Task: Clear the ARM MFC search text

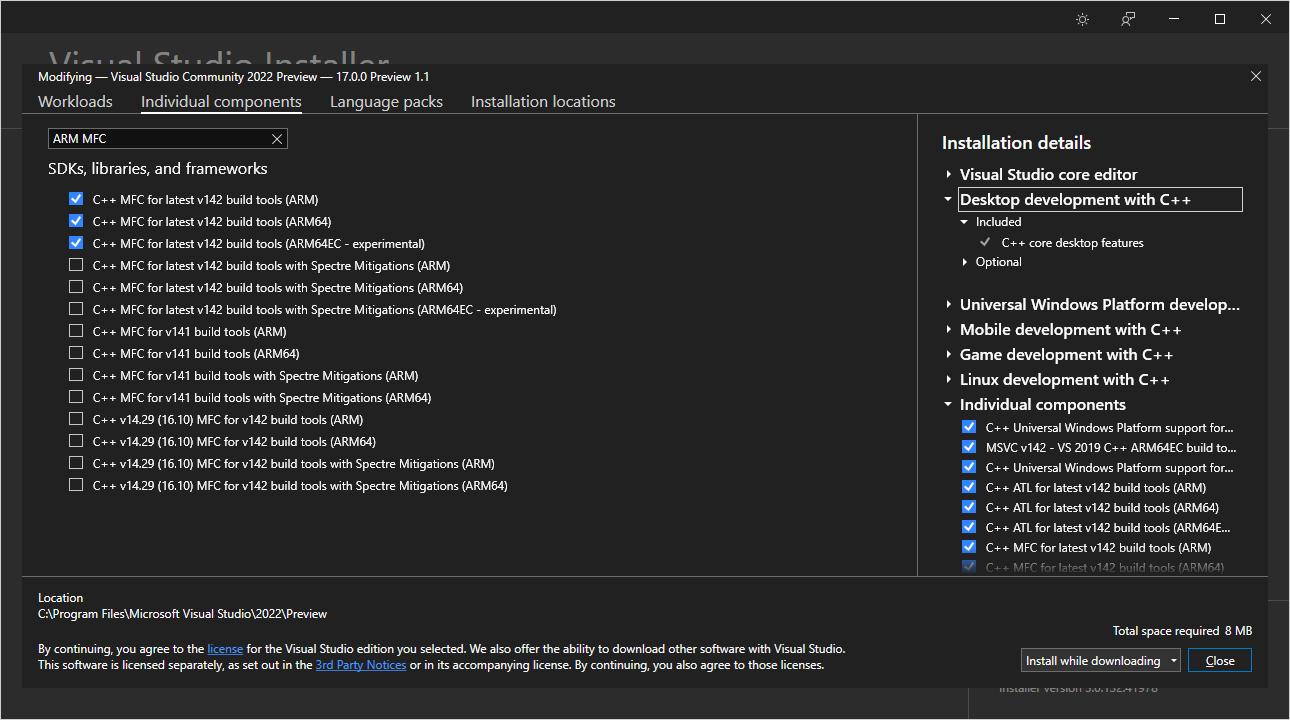Action: pos(277,139)
